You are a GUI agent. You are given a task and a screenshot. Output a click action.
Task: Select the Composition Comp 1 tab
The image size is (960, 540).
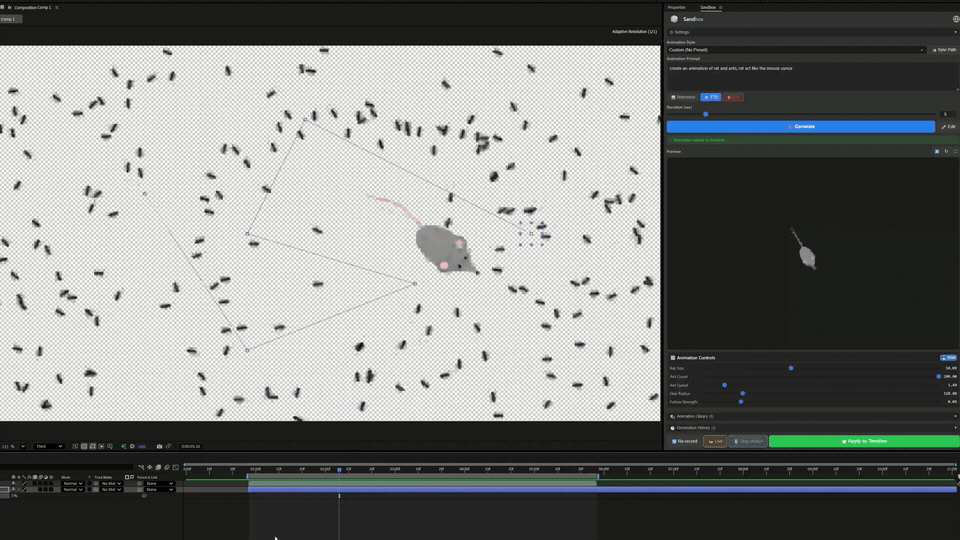tap(32, 7)
